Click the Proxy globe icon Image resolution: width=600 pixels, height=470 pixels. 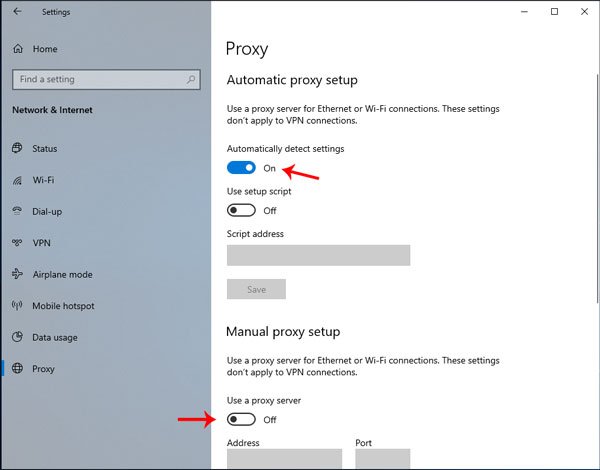click(x=17, y=369)
